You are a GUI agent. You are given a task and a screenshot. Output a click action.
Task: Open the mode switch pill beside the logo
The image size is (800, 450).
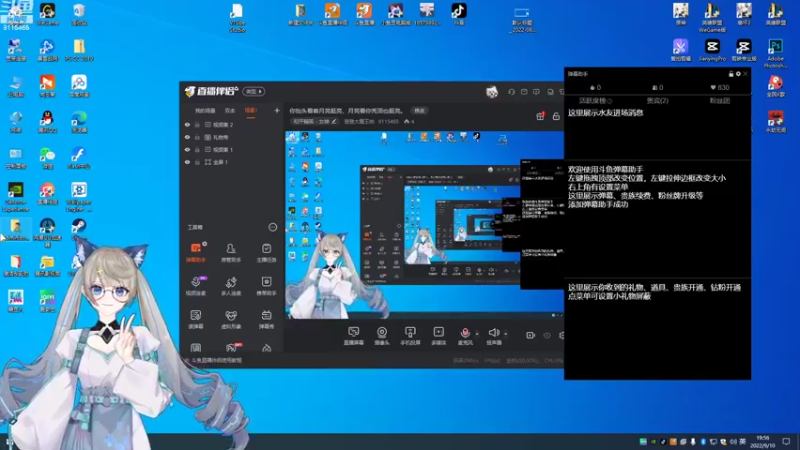point(254,91)
